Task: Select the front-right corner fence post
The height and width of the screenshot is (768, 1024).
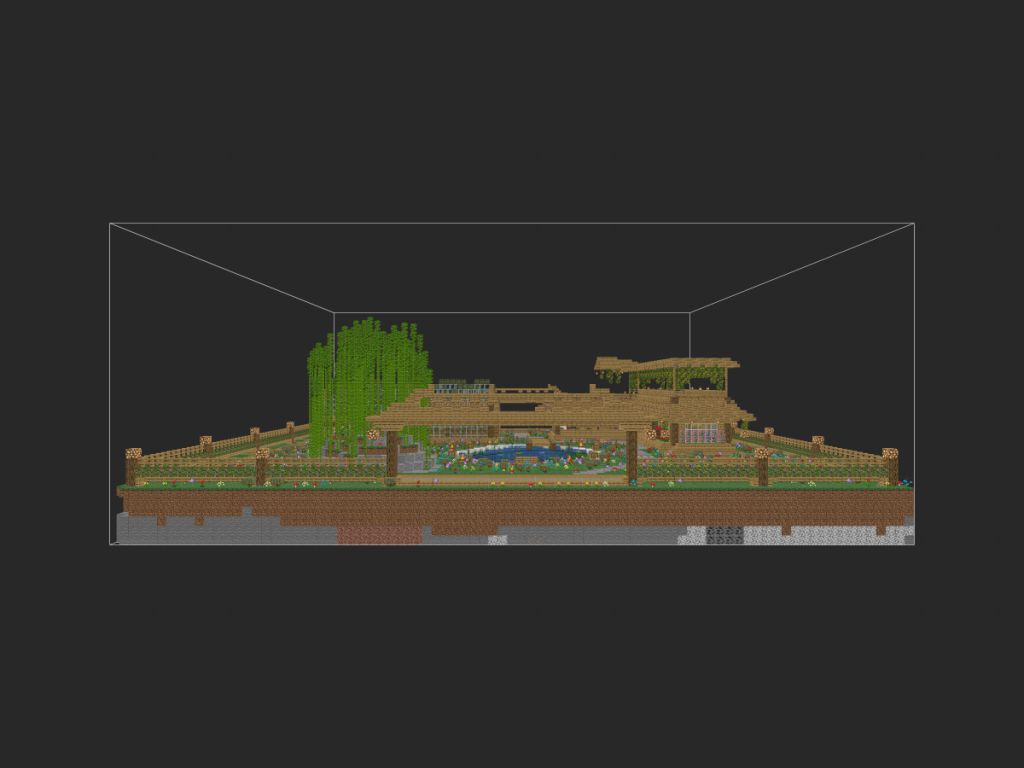Action: tap(890, 467)
